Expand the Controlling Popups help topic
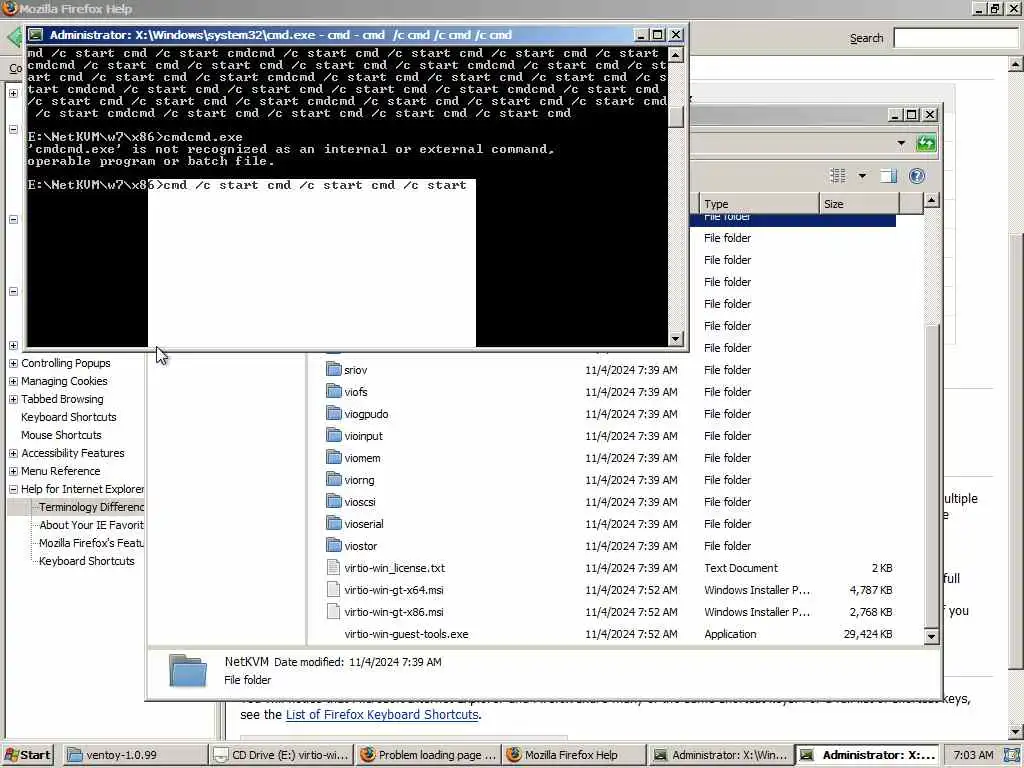1024x768 pixels. click(13, 363)
